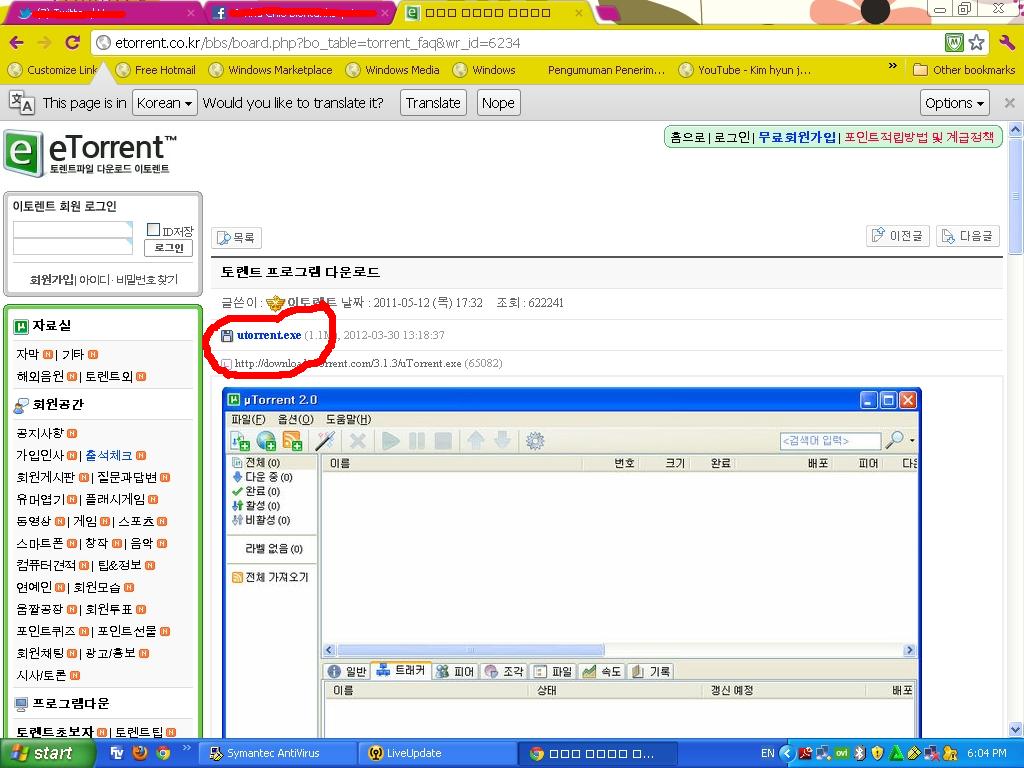This screenshot has height=768, width=1024.
Task: Click the Stop torrent square icon
Action: (443, 441)
